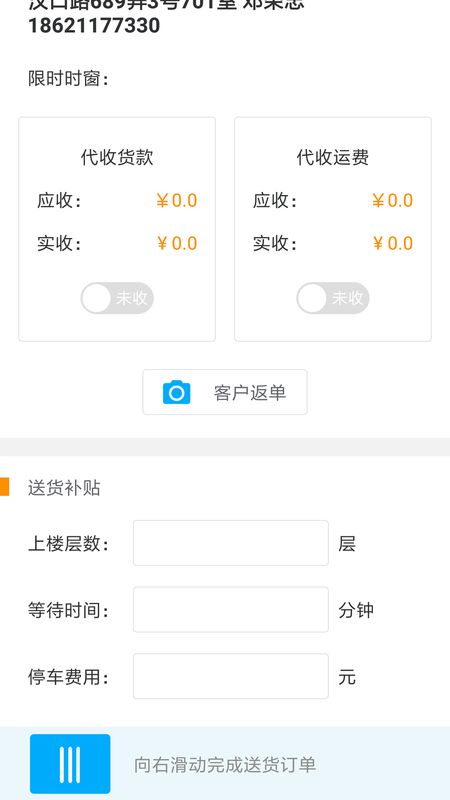Tap the 限时时窗 label
450x800 pixels.
68,79
